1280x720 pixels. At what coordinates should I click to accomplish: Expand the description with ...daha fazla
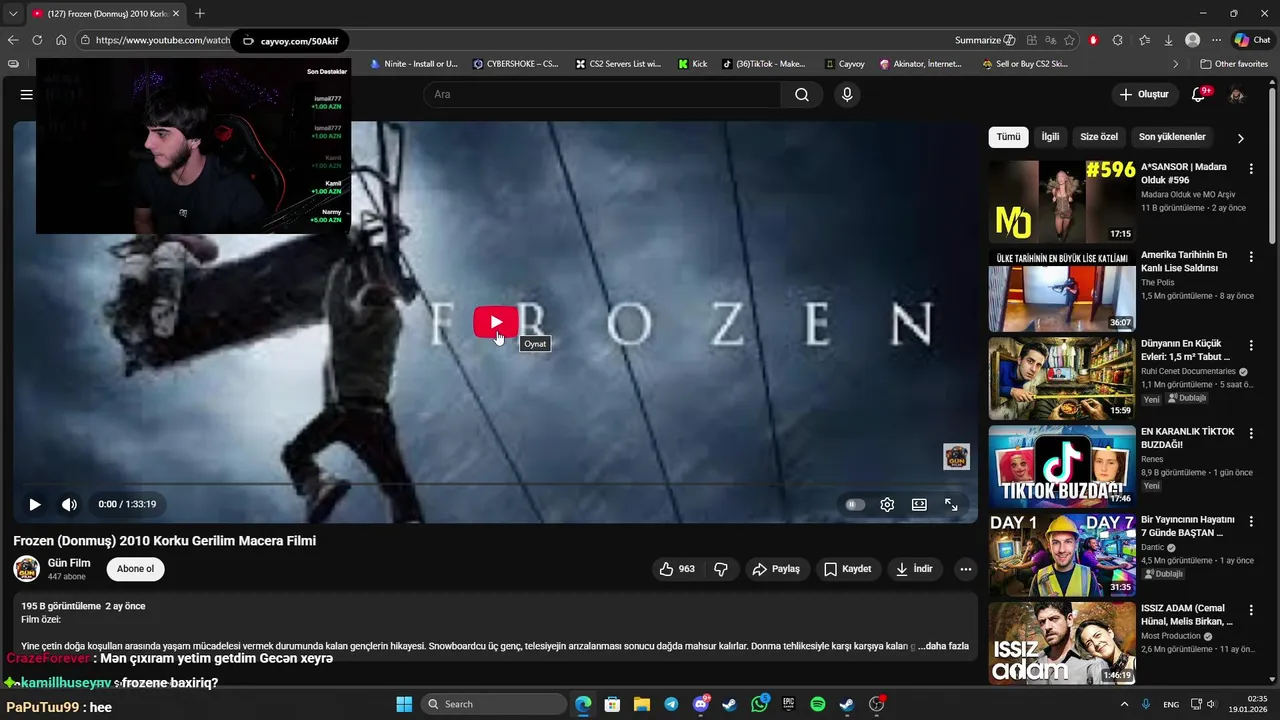pos(943,646)
